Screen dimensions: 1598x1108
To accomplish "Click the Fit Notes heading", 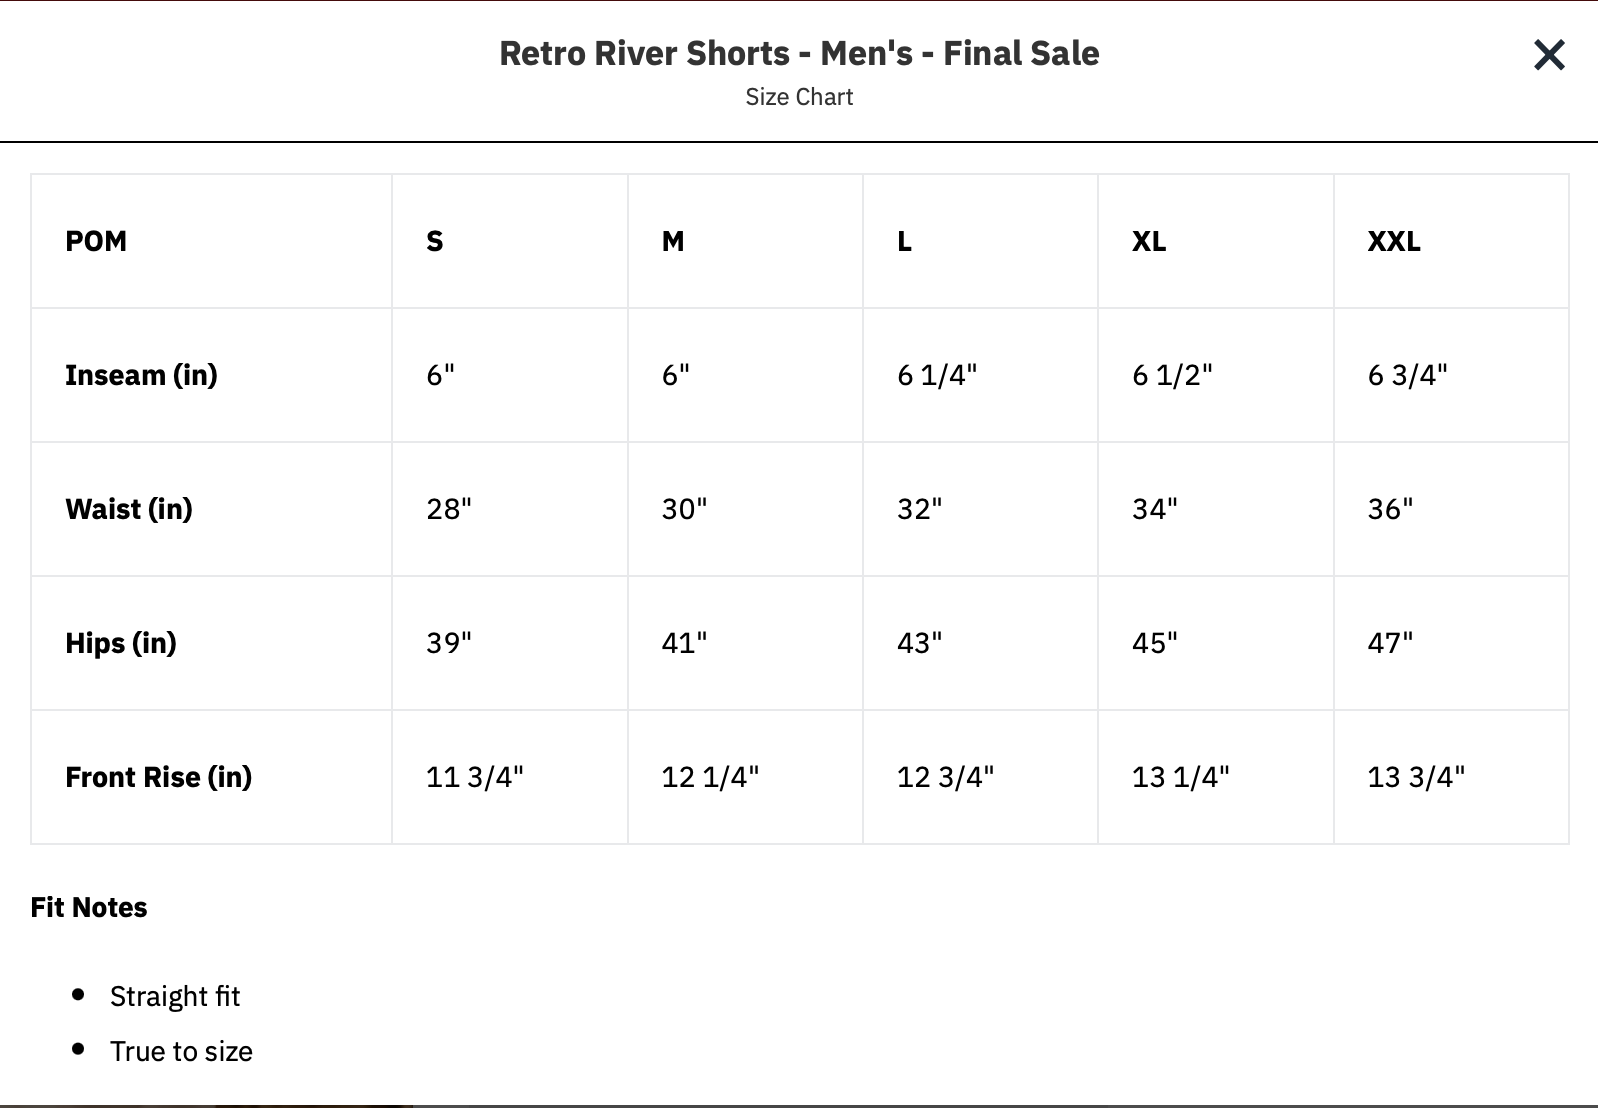I will tap(89, 907).
